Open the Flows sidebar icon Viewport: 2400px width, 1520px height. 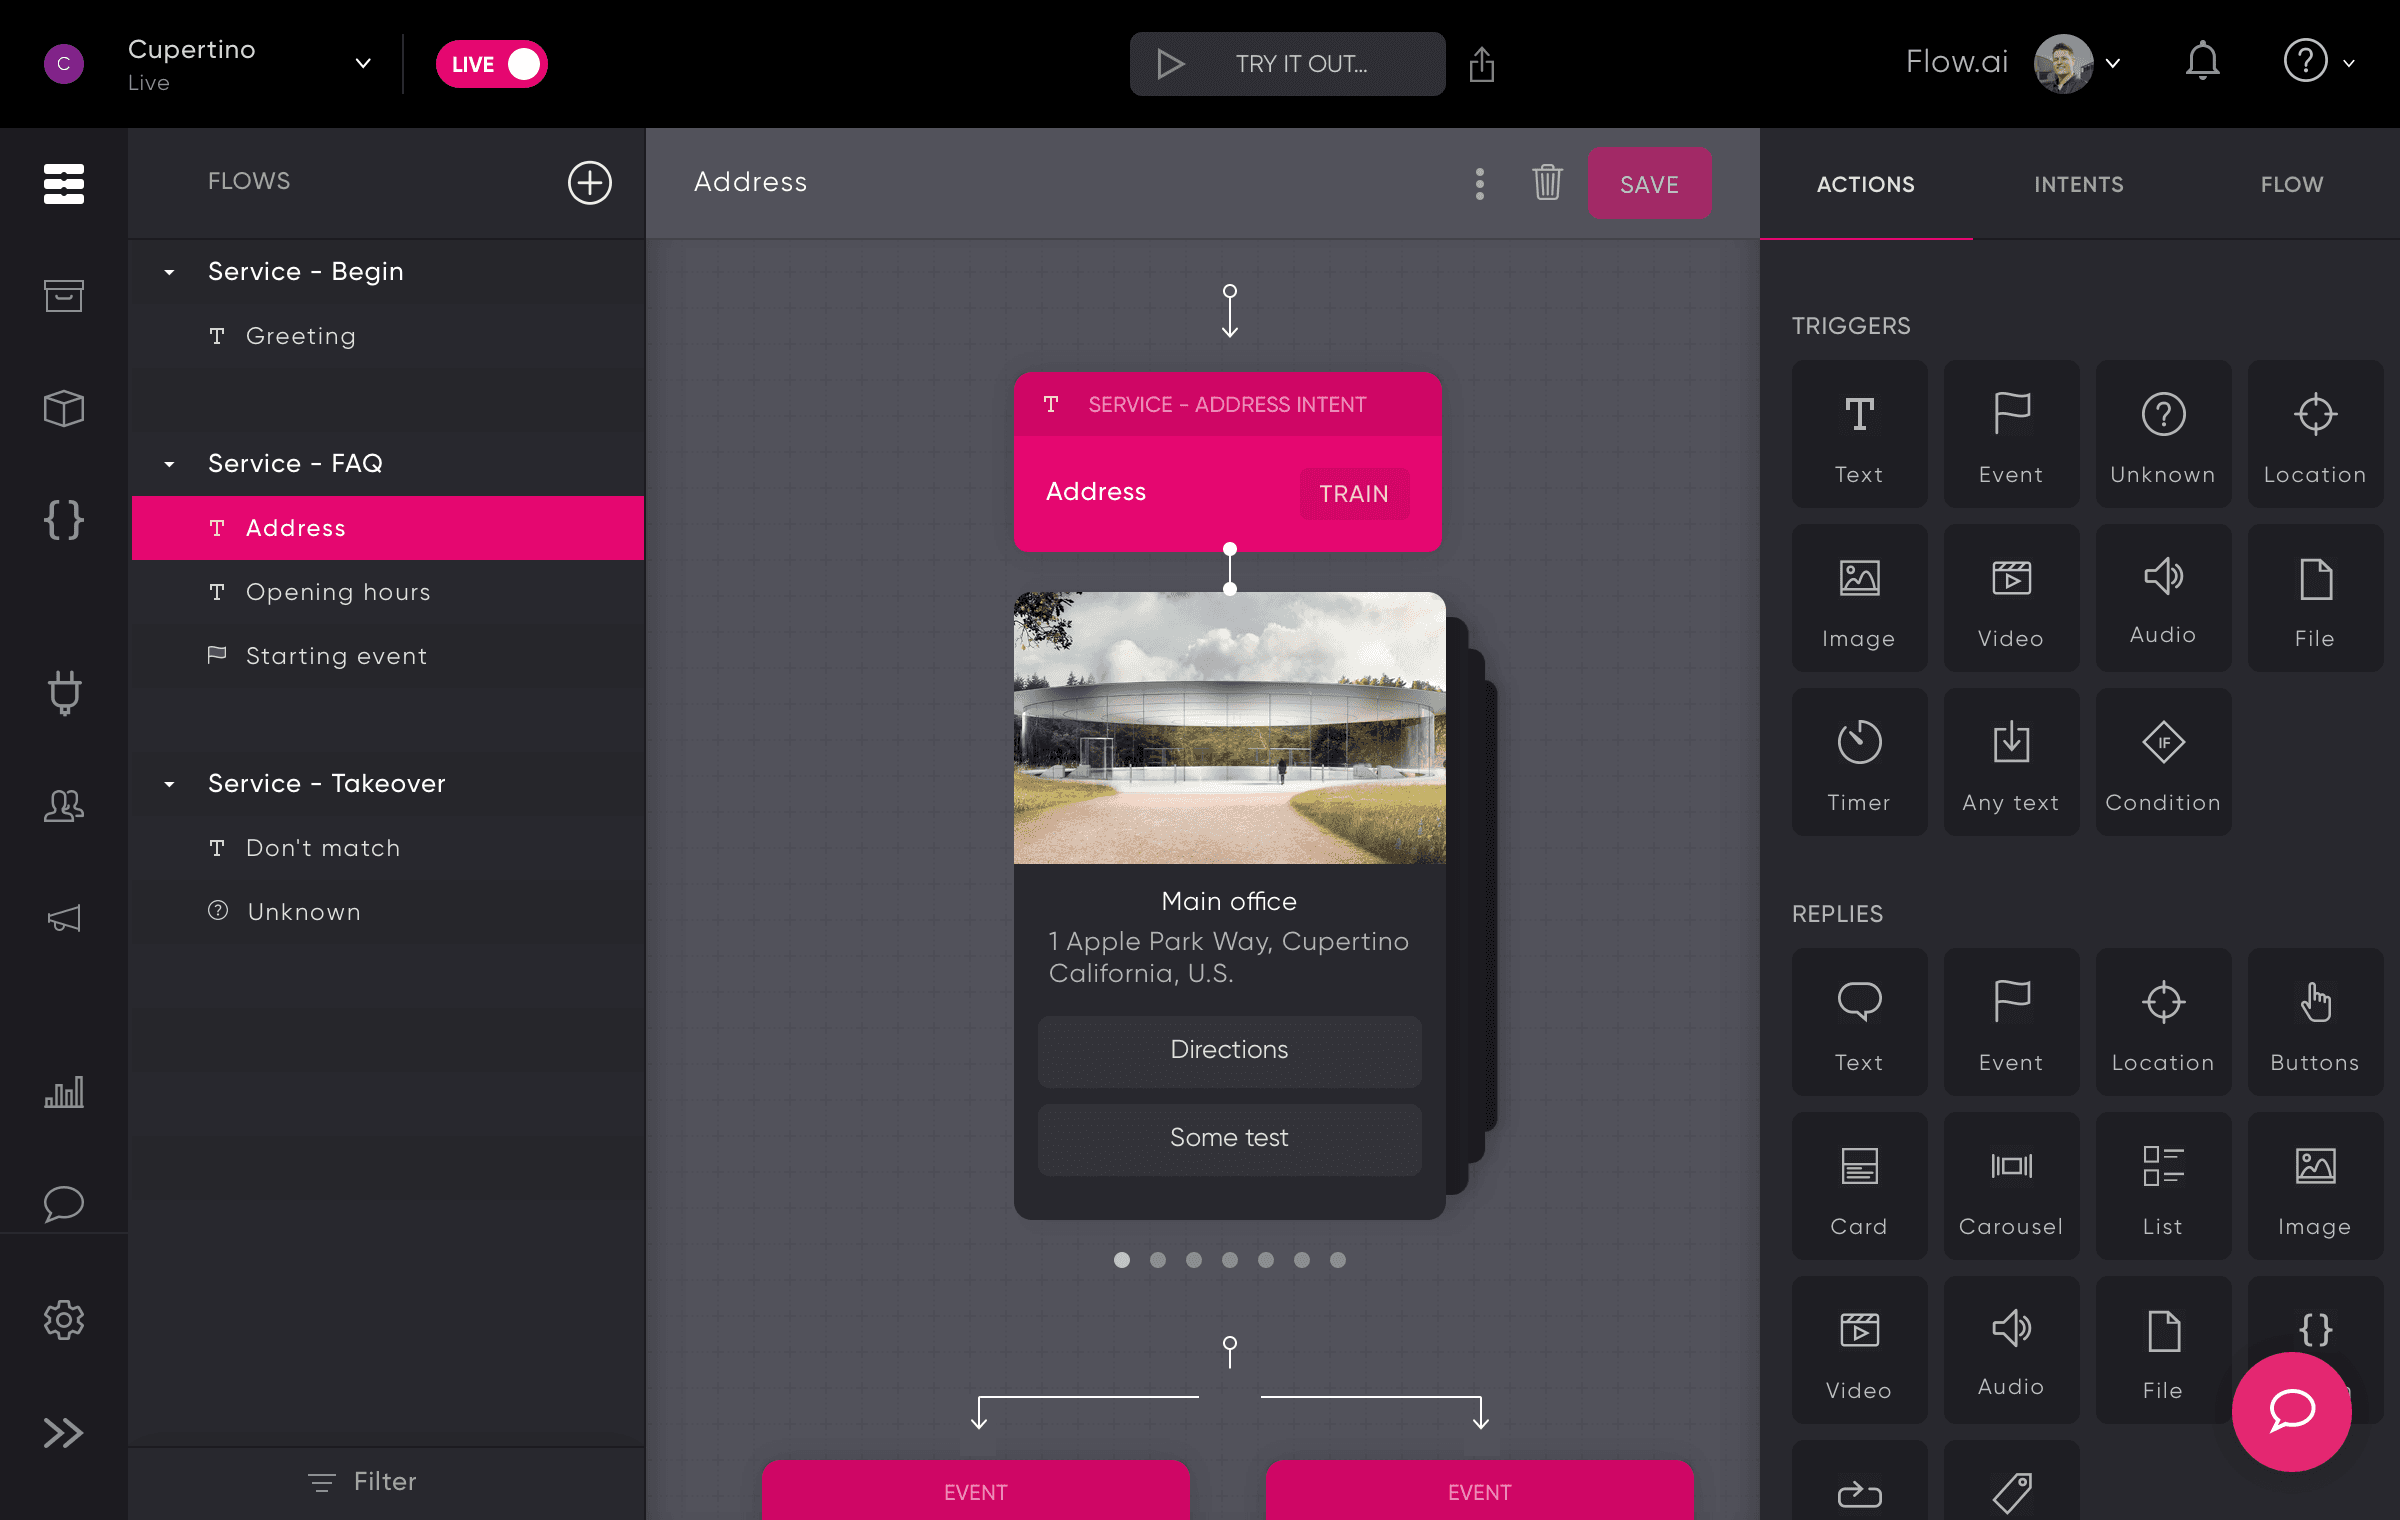pos(64,184)
